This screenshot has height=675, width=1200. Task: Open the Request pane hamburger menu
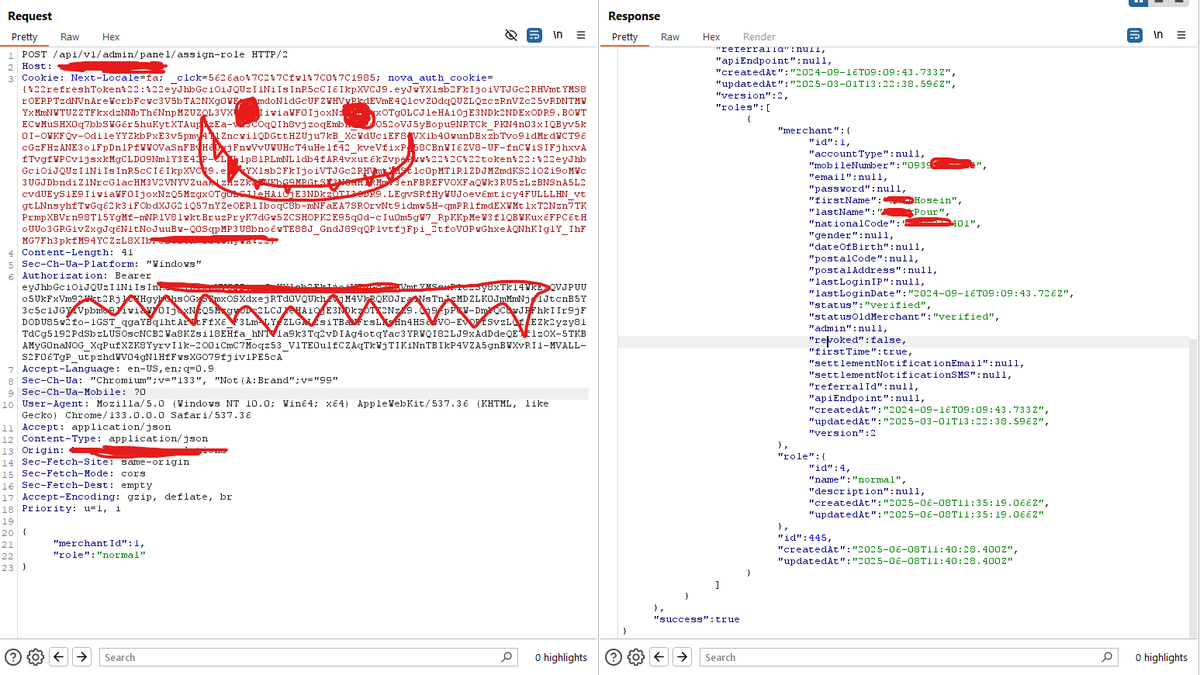coord(580,36)
